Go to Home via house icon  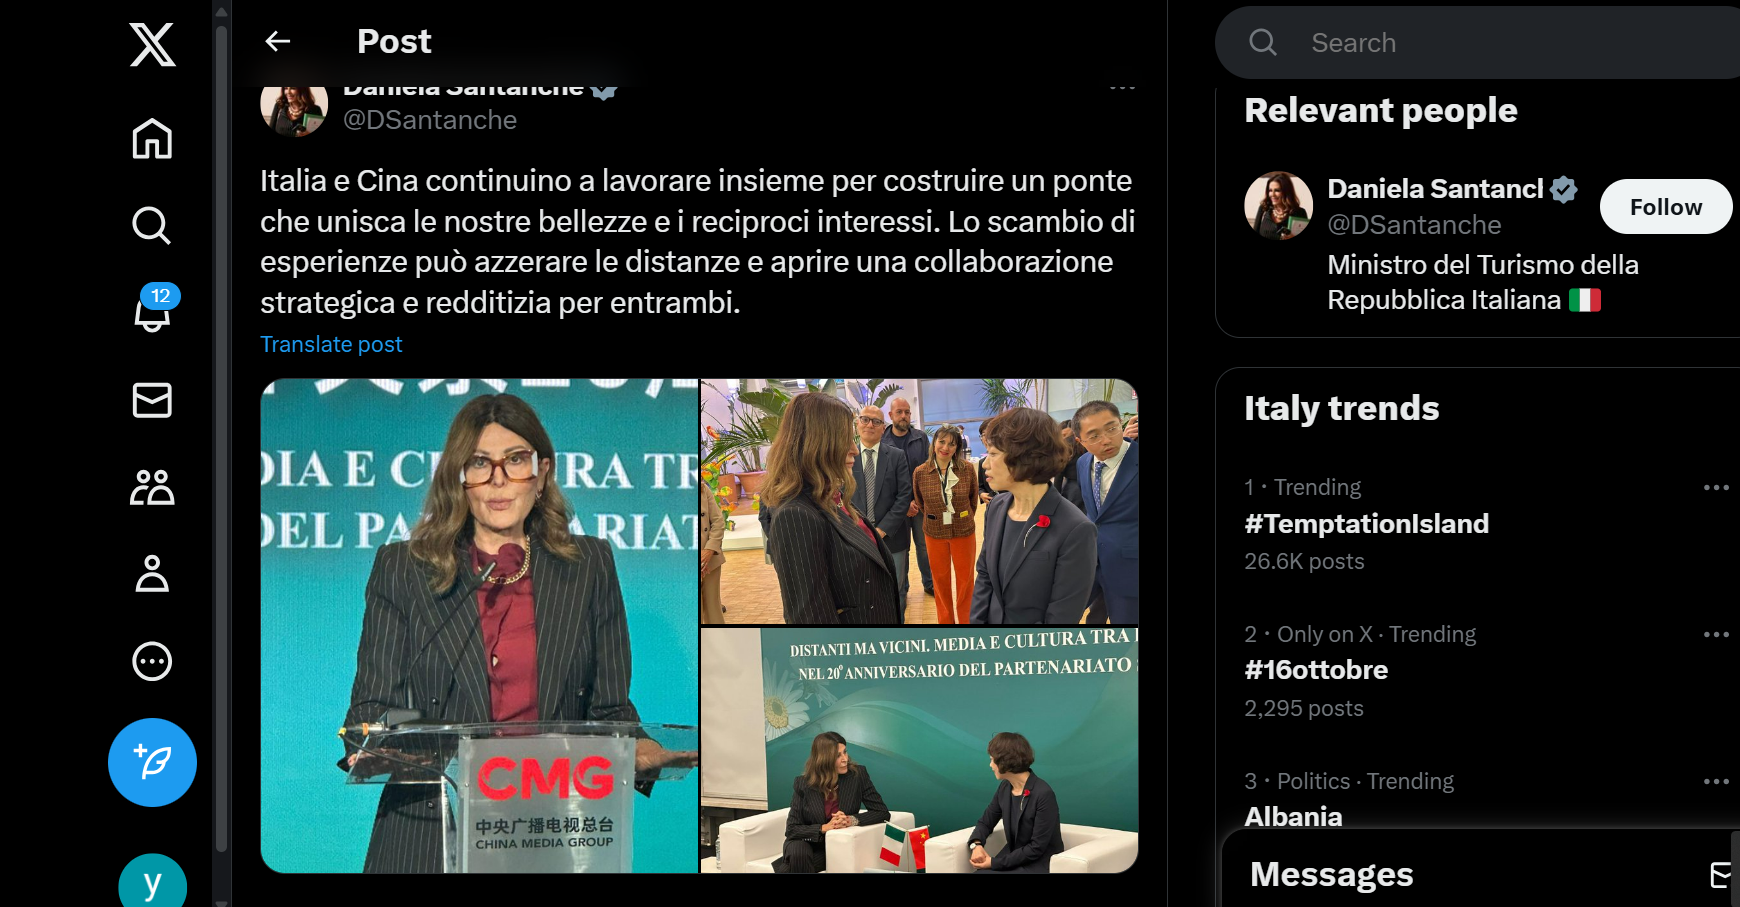click(152, 138)
